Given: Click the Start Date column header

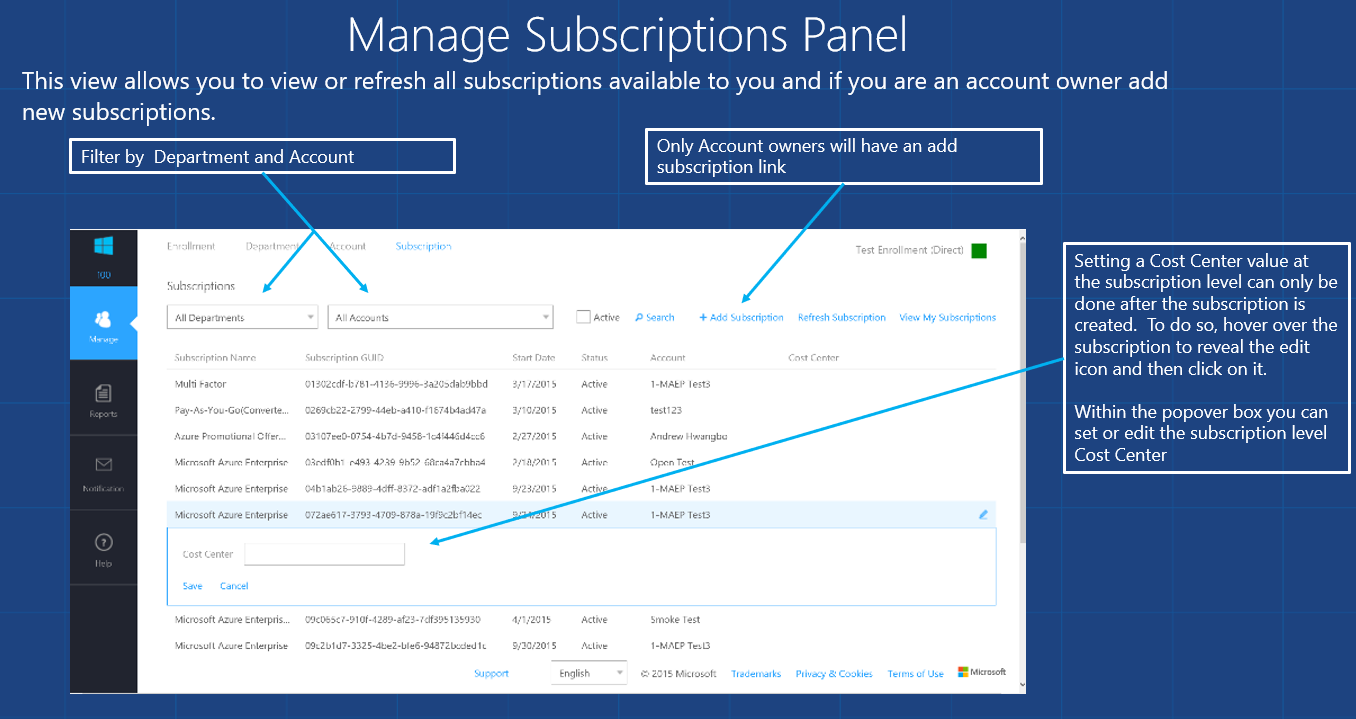Looking at the screenshot, I should [x=533, y=357].
